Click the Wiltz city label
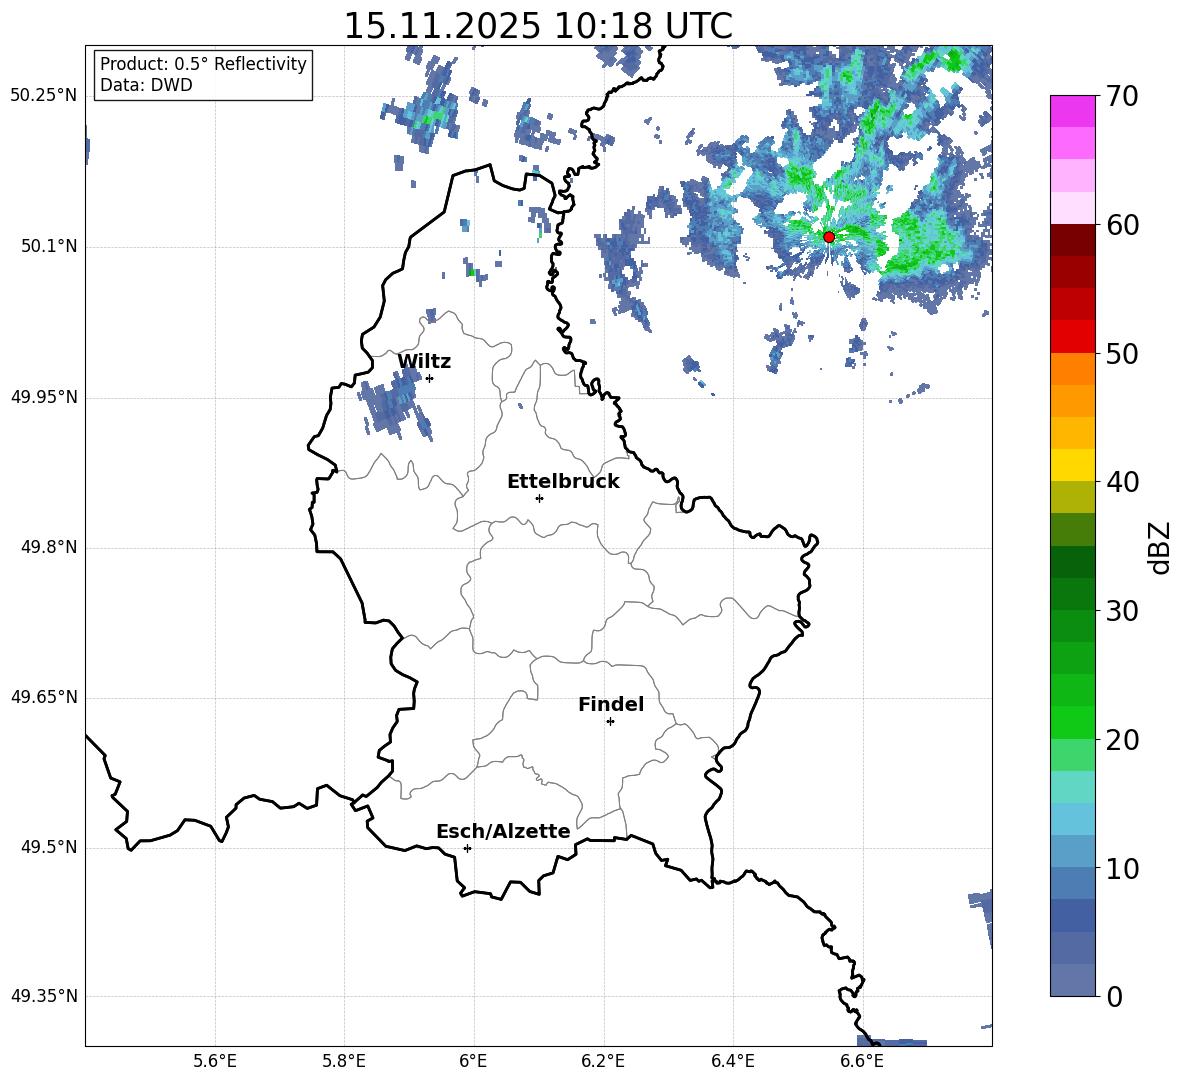 [x=424, y=362]
